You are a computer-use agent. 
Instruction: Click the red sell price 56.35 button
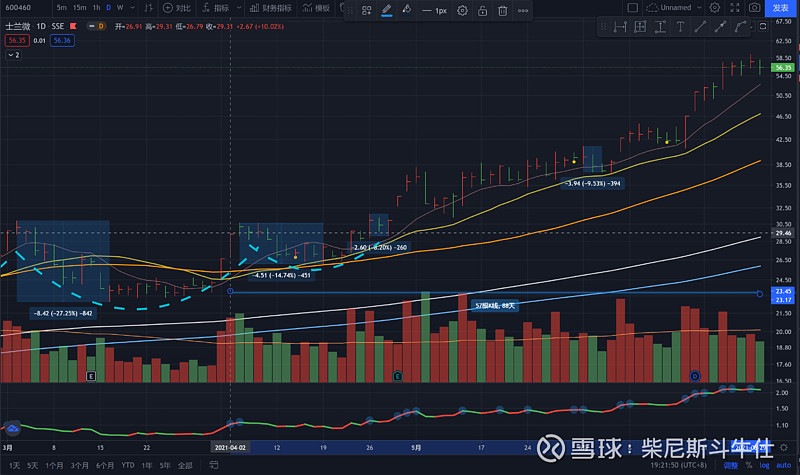pyautogui.click(x=17, y=40)
